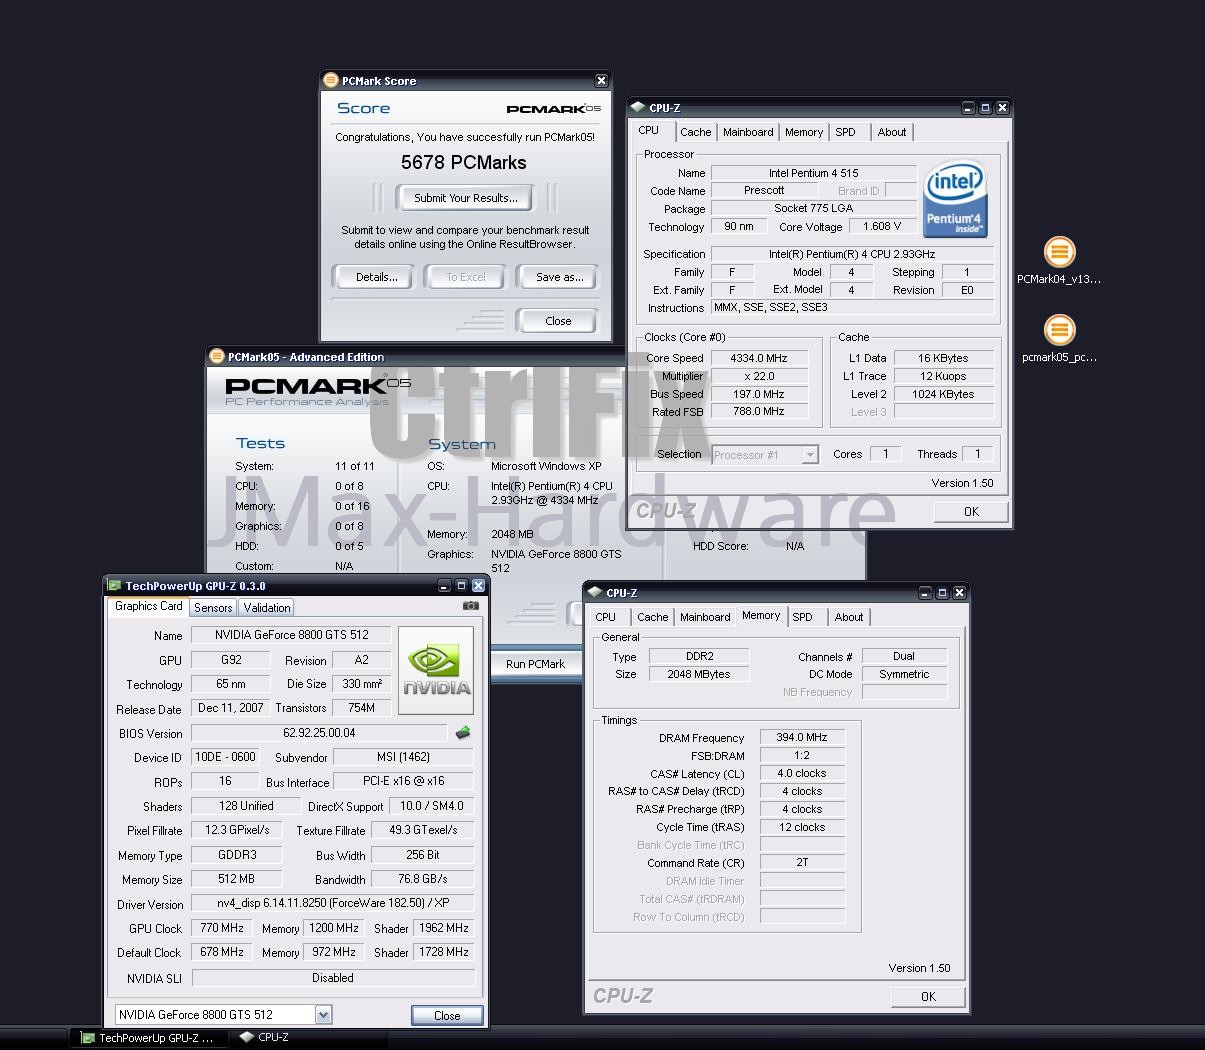
Task: Click the PCMark05 Advanced Edition title icon
Action: pos(217,357)
